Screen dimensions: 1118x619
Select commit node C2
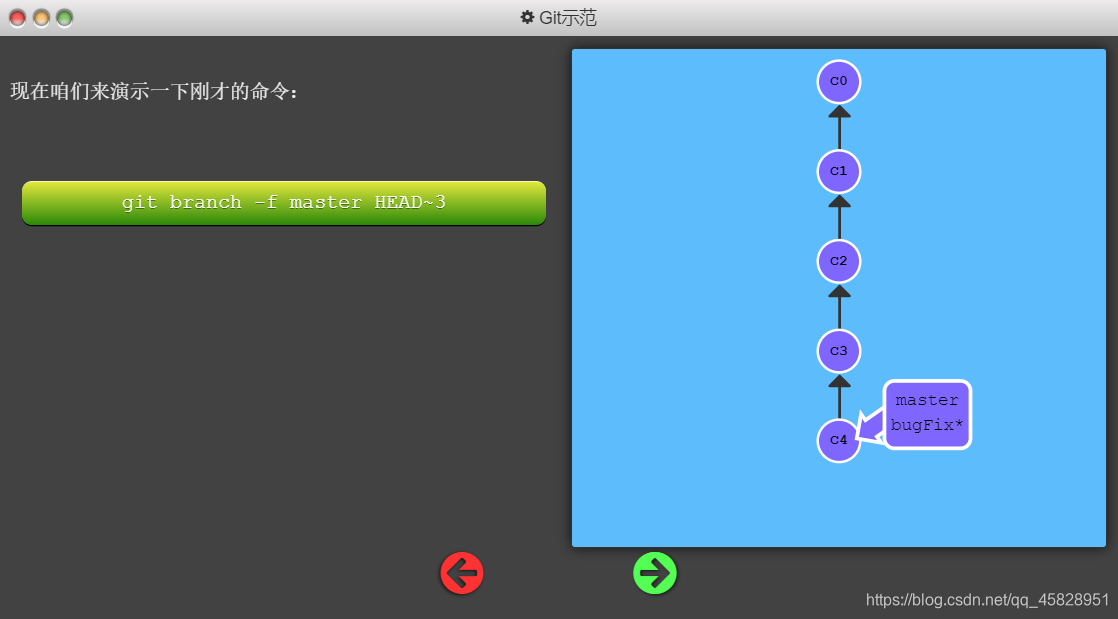point(838,262)
